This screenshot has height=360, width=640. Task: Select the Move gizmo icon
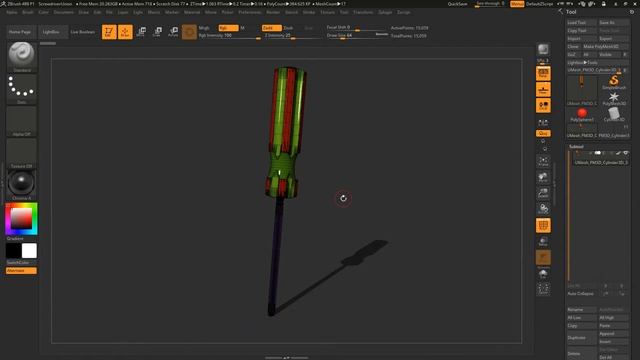pyautogui.click(x=141, y=32)
